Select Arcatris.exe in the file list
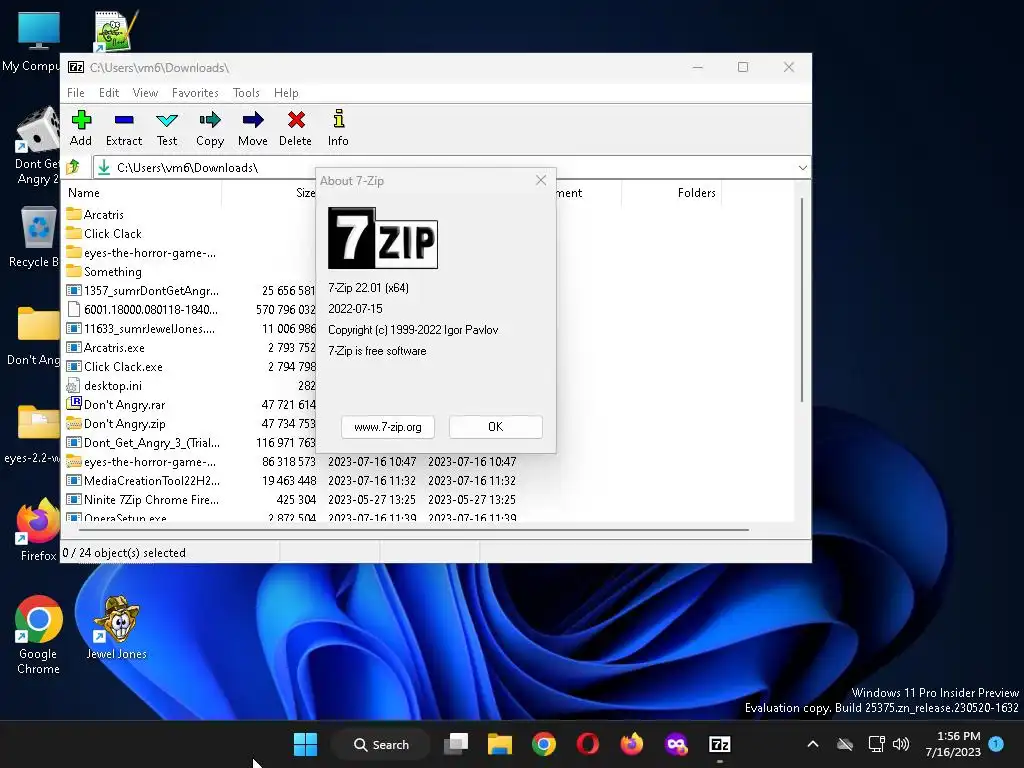This screenshot has width=1024, height=768. click(x=114, y=347)
